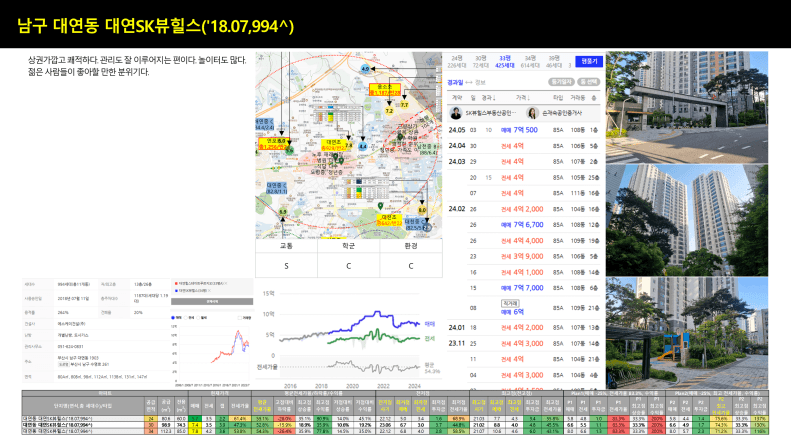Select the yellow 8.0 map marker
Viewport: 791px width, 445px height.
tap(422, 210)
